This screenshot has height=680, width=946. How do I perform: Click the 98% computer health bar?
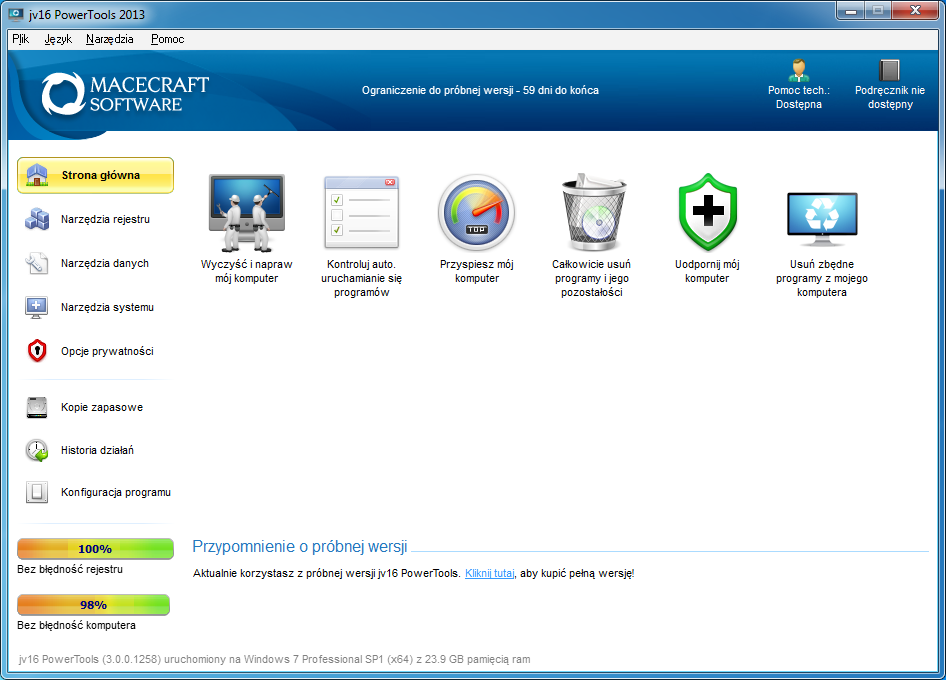pyautogui.click(x=94, y=605)
